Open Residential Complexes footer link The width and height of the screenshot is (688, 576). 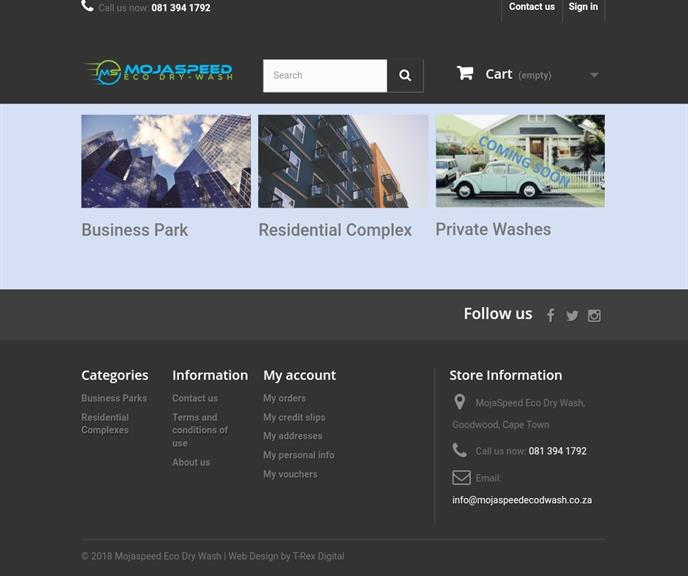105,423
